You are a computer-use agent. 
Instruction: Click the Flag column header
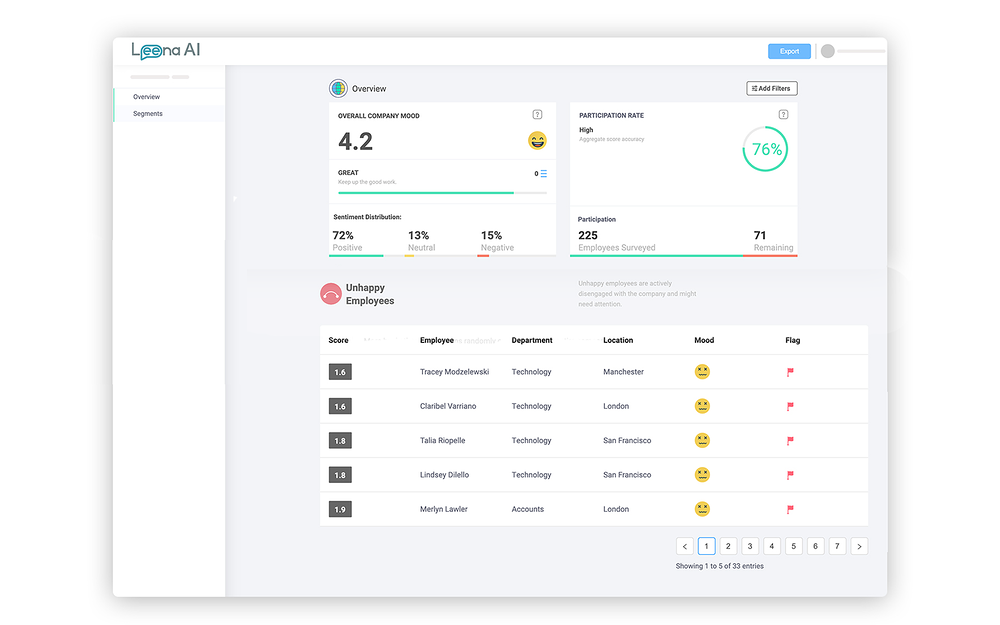pyautogui.click(x=793, y=341)
